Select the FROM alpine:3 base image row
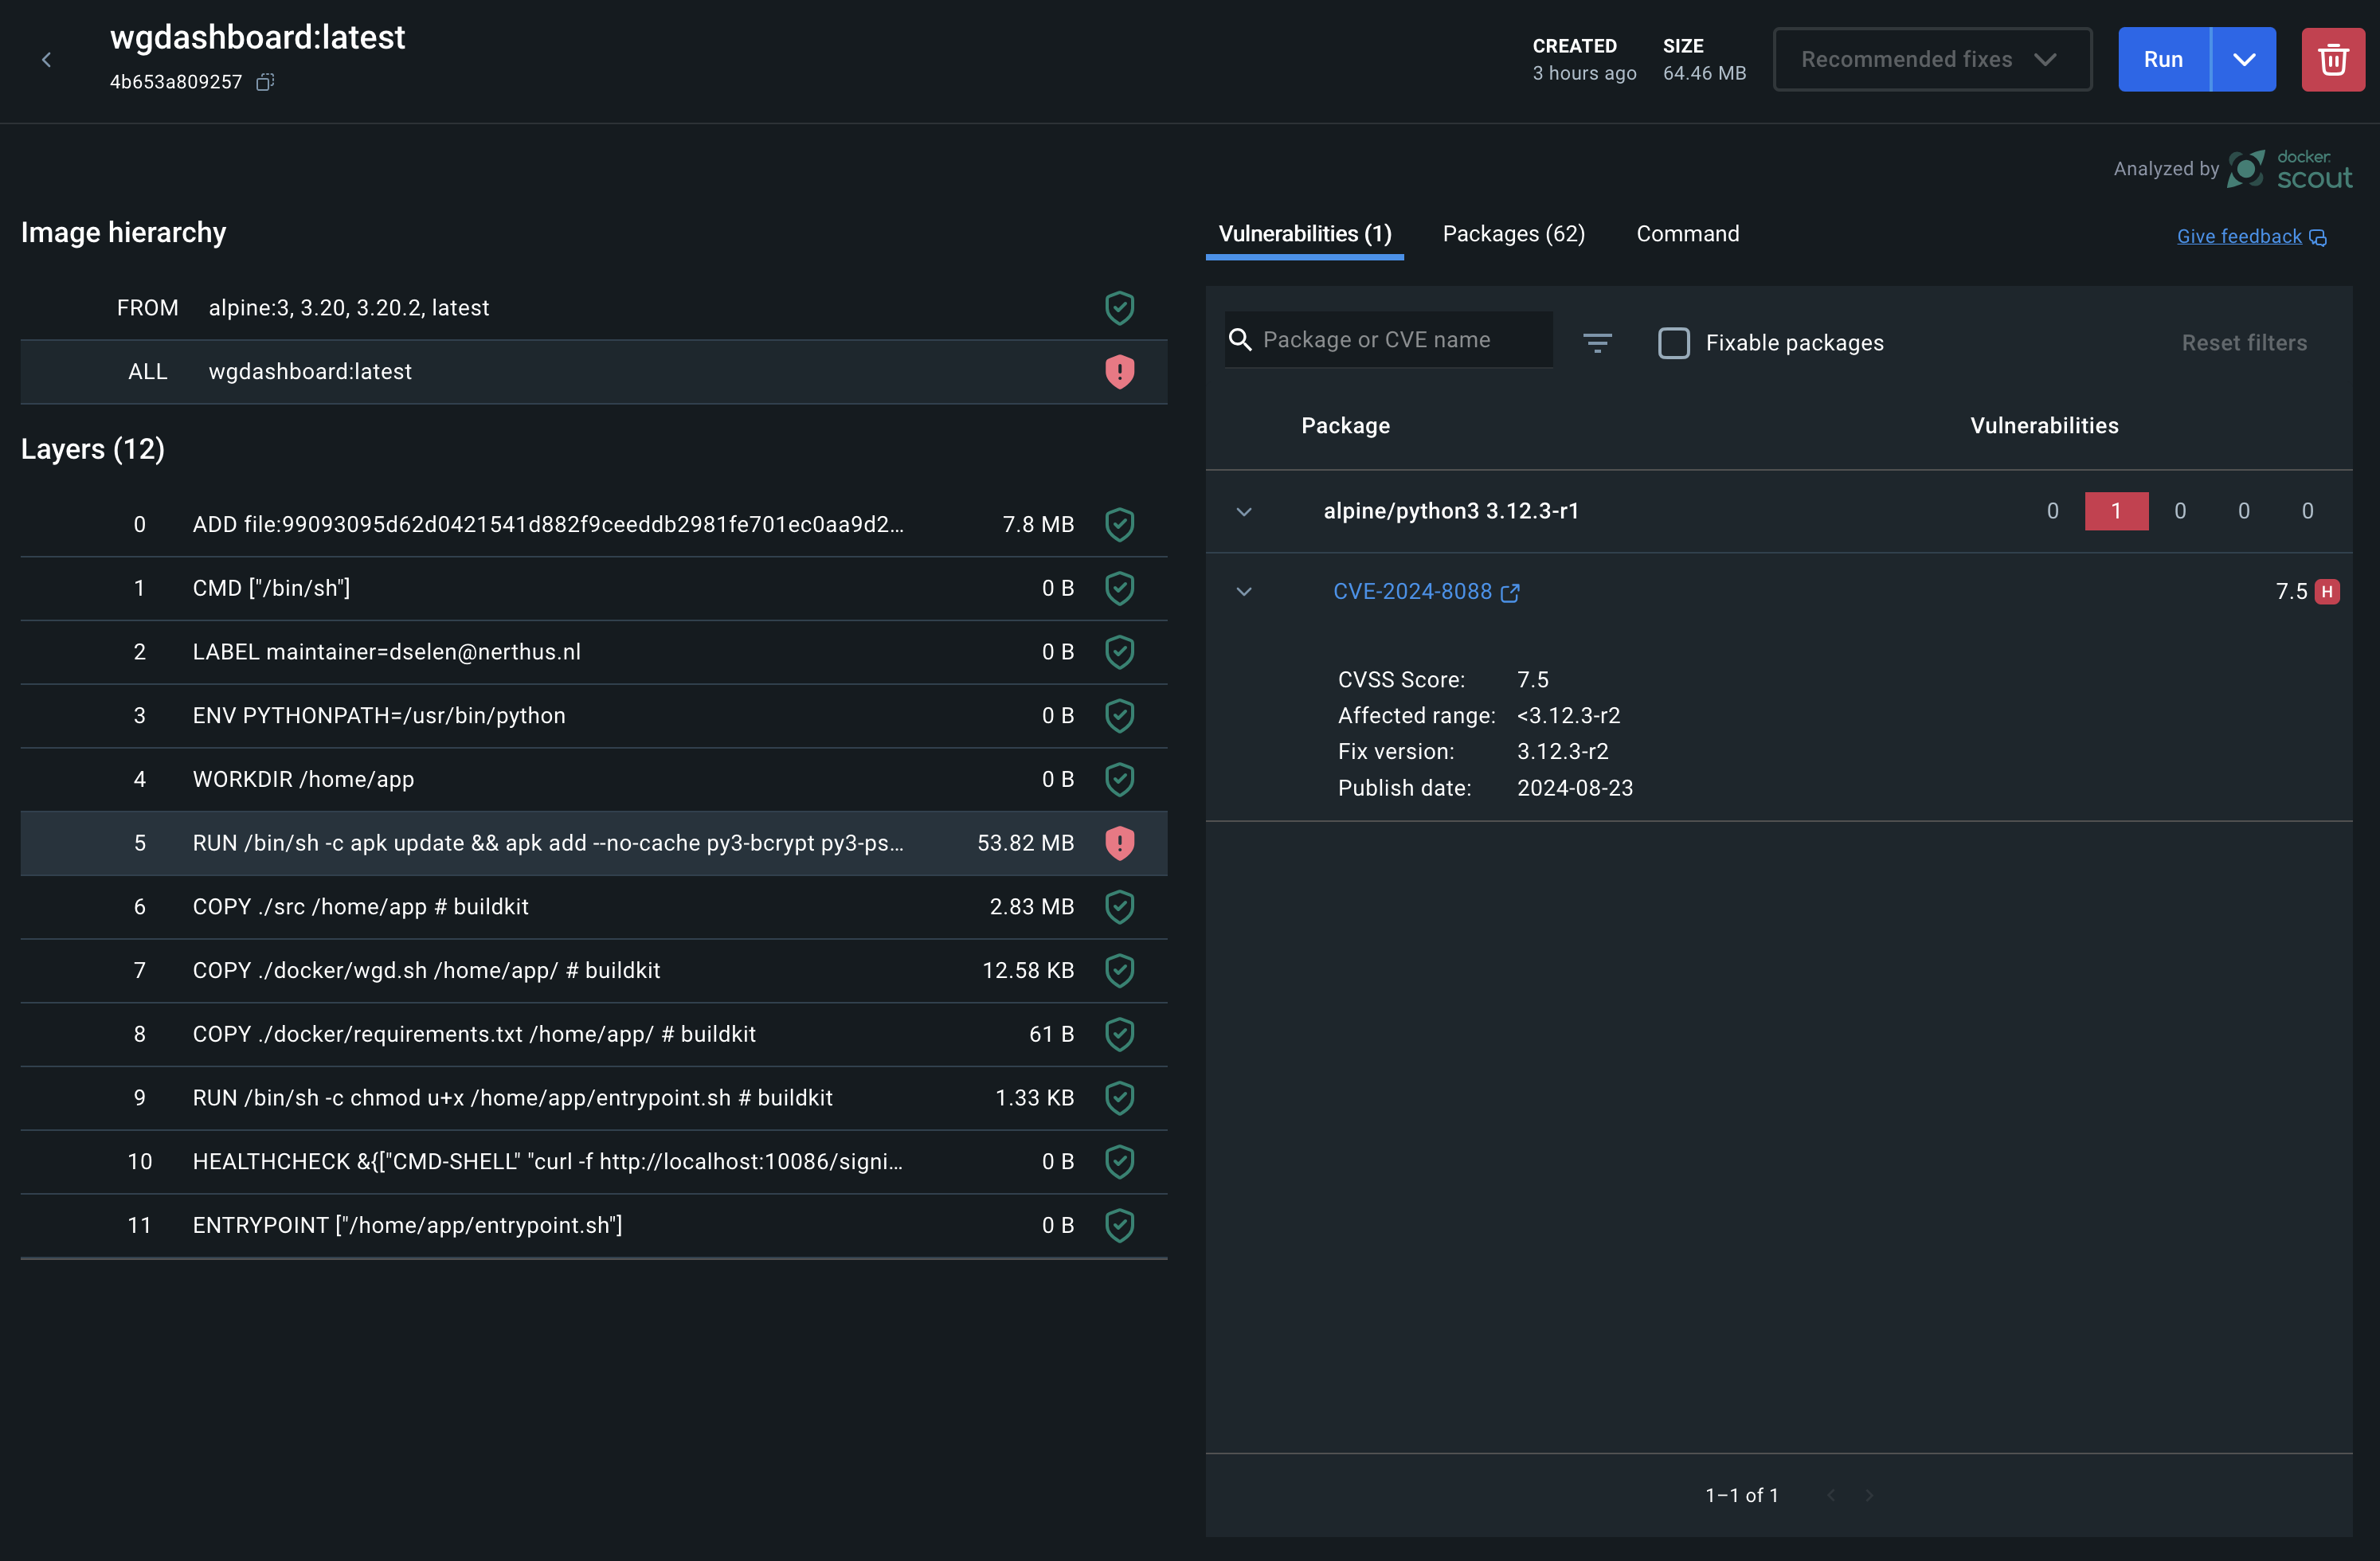The height and width of the screenshot is (1561, 2380). coord(594,308)
